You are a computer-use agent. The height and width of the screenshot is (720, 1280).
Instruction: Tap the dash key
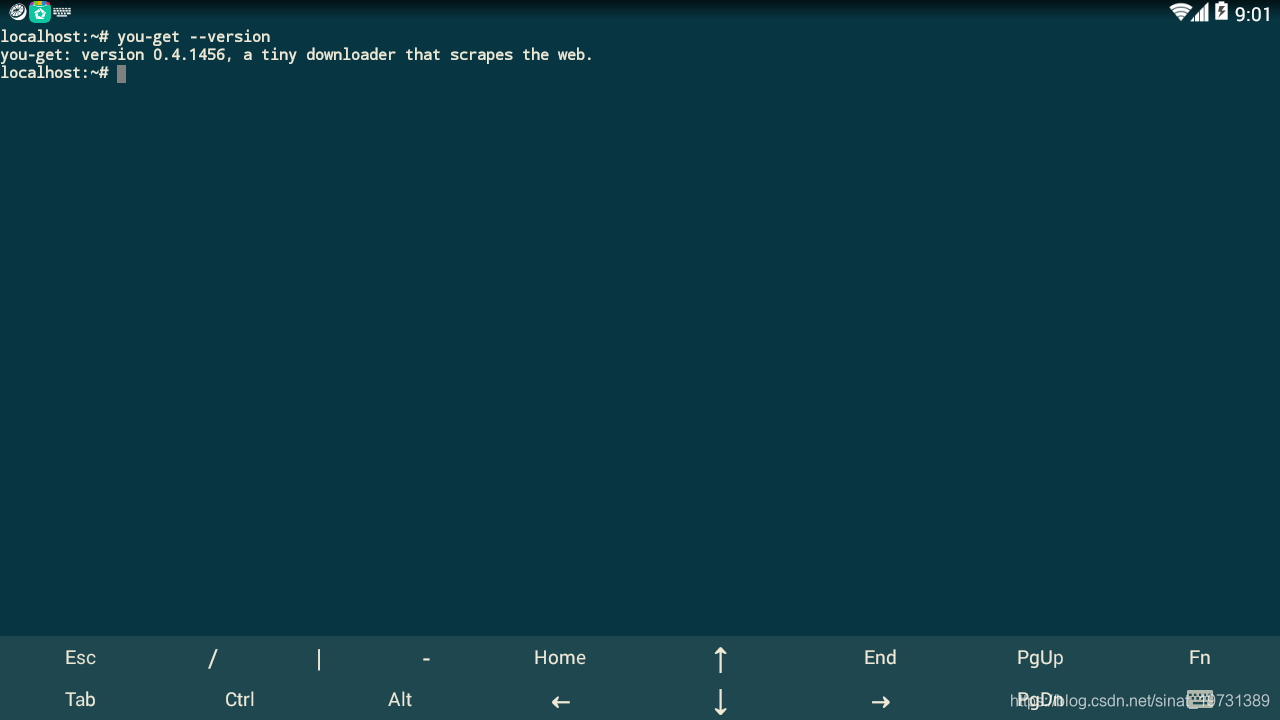(x=426, y=657)
